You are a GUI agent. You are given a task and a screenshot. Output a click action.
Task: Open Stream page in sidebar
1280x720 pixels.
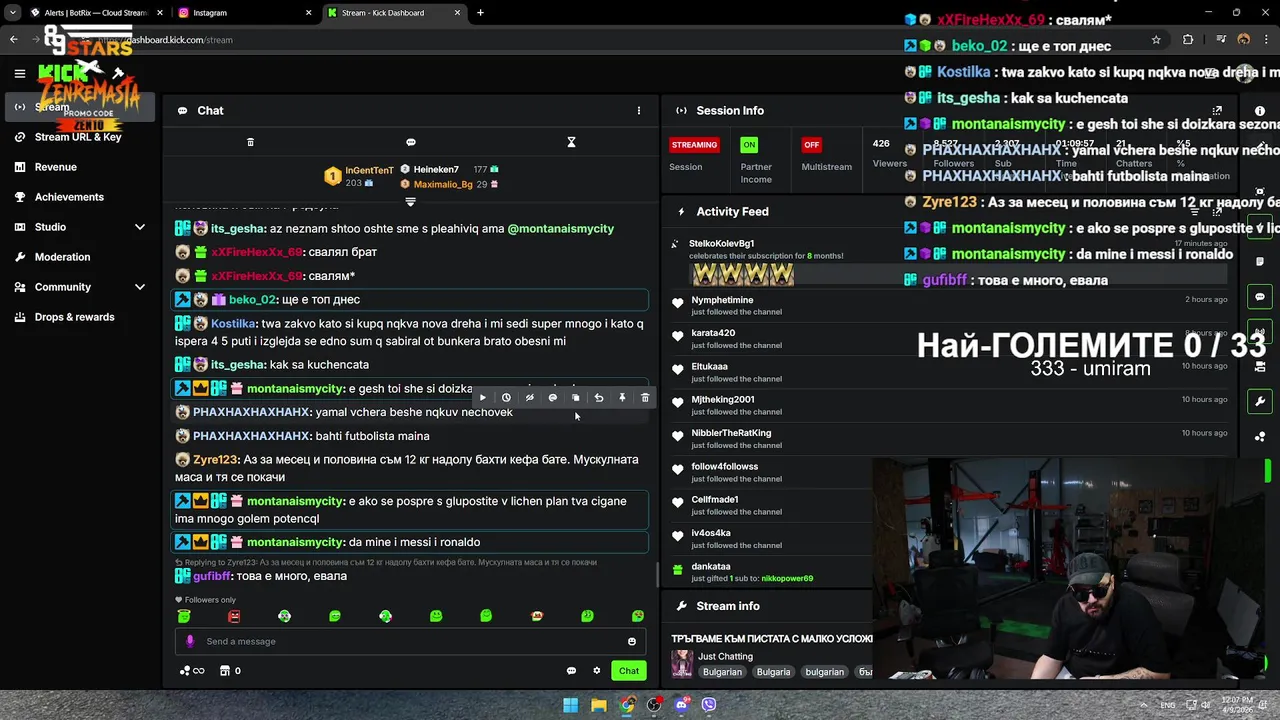point(78,107)
